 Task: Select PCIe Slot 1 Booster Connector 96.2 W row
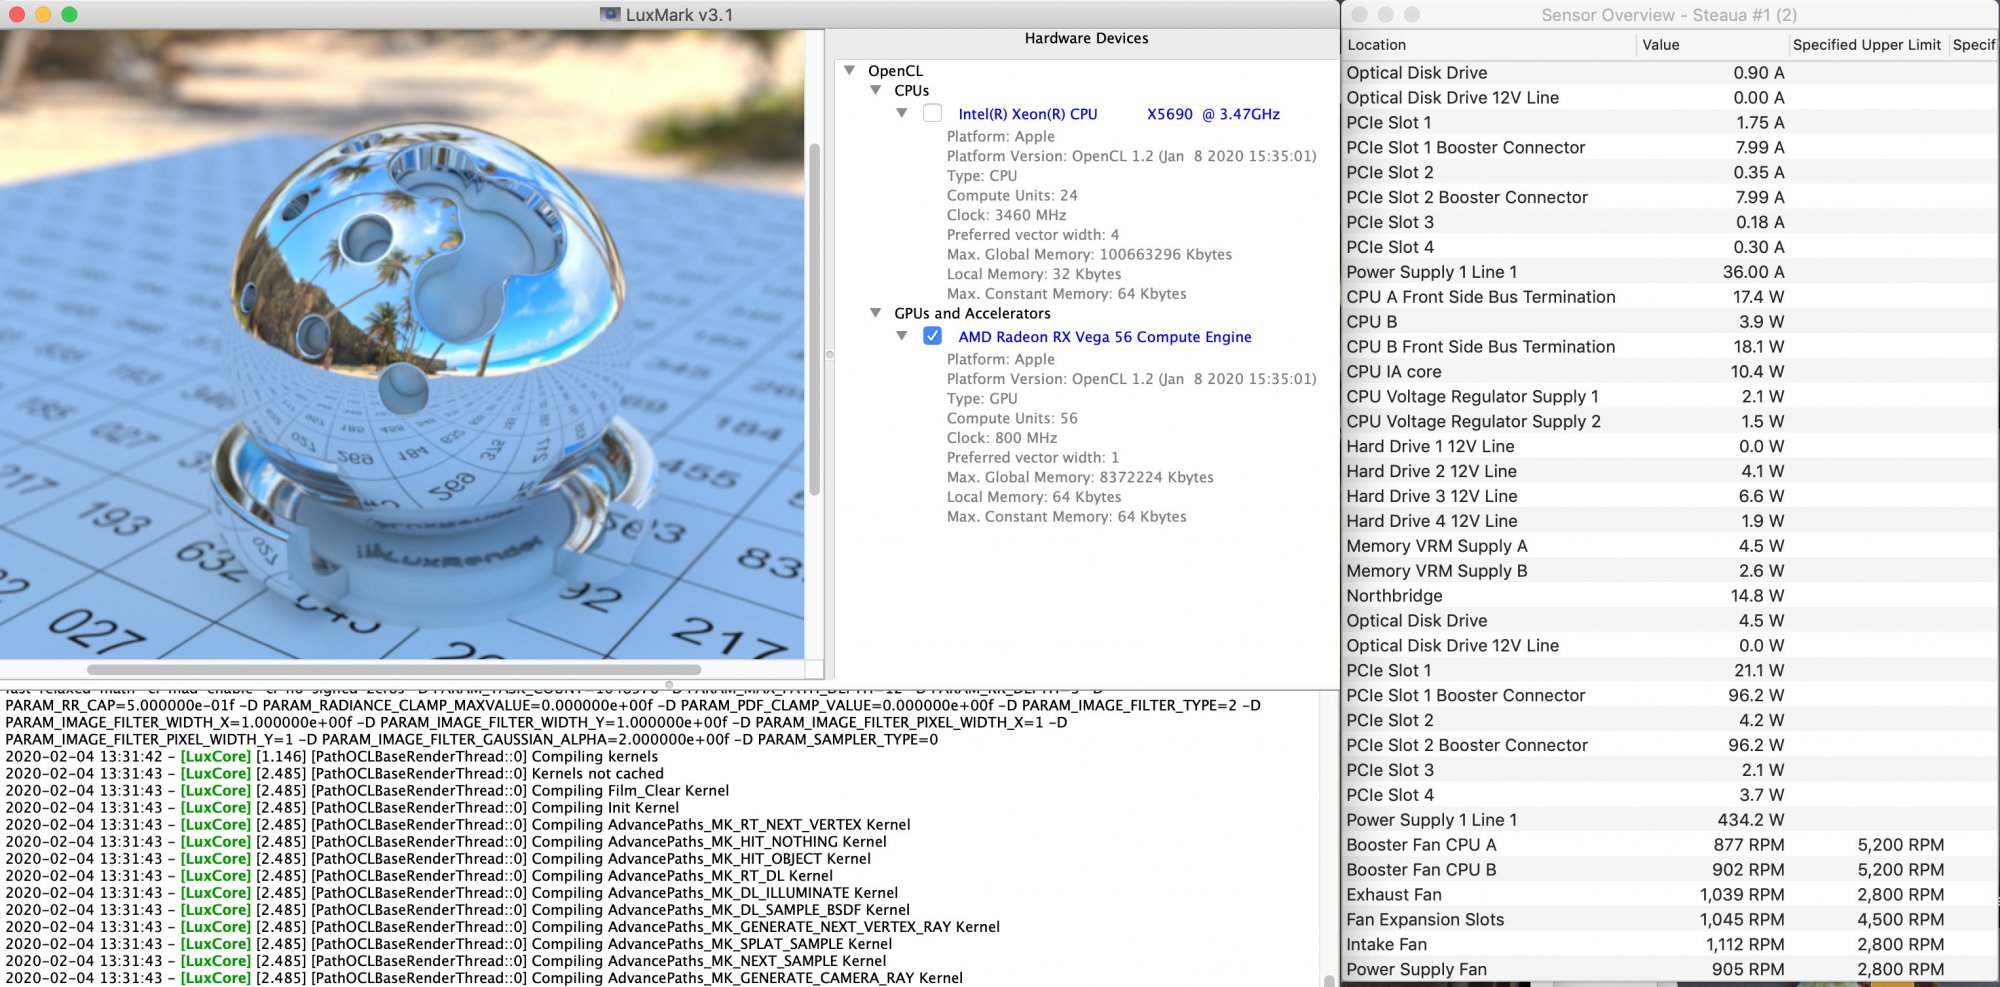pyautogui.click(x=1669, y=696)
